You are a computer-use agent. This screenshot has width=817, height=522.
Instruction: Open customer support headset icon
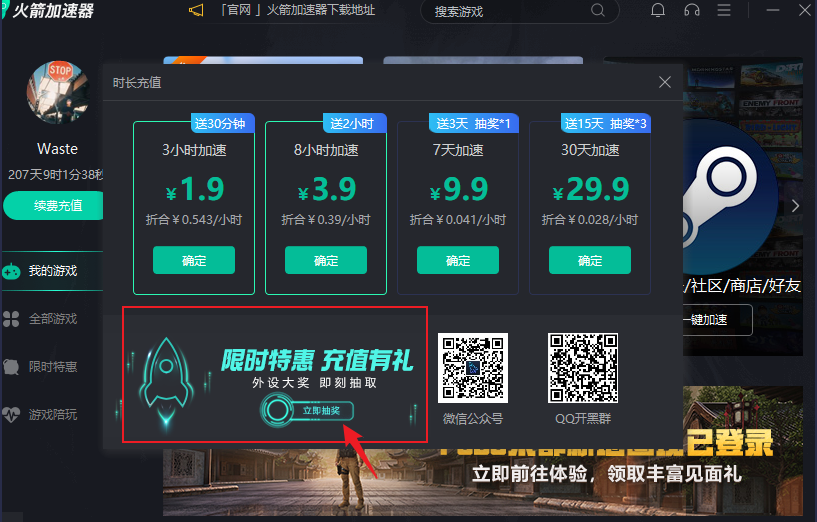(691, 10)
